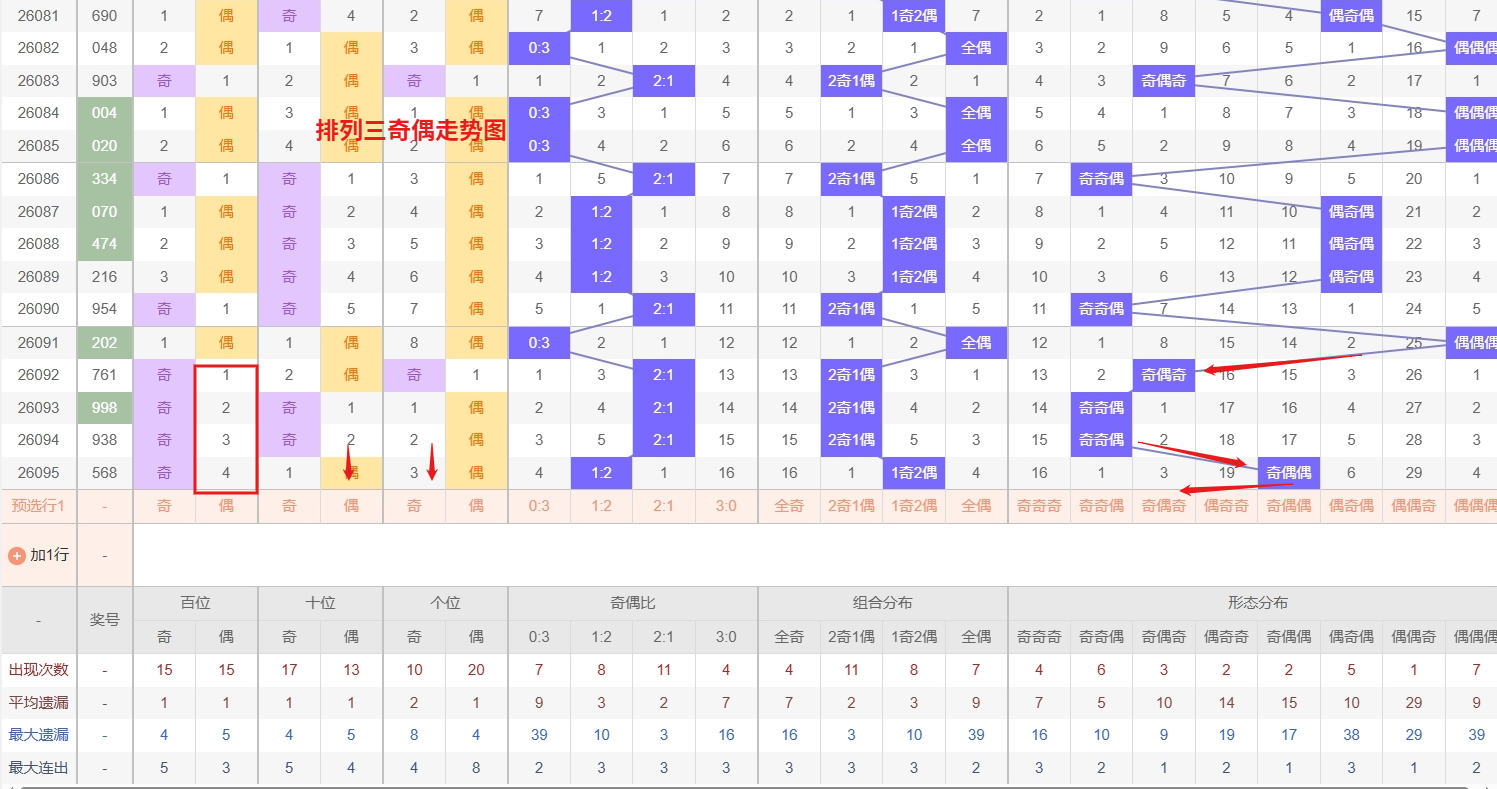Click the 预选行1 row label
The height and width of the screenshot is (789, 1497).
[x=38, y=506]
